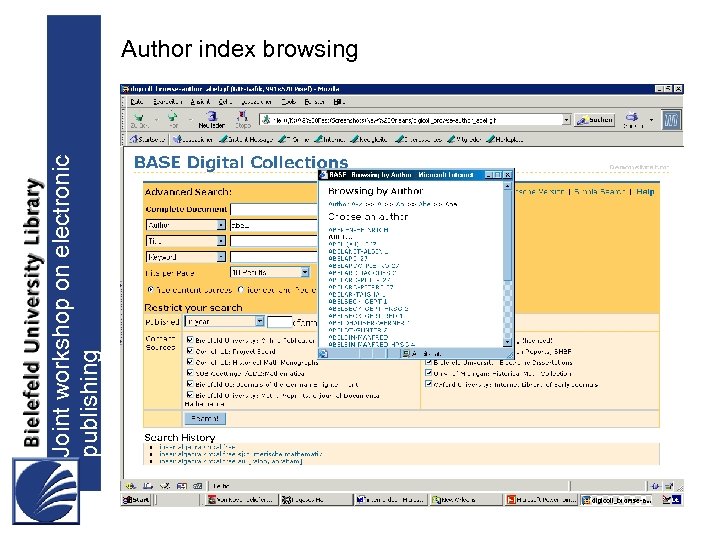Select the 'Ignore content sources' radio button

click(241, 290)
